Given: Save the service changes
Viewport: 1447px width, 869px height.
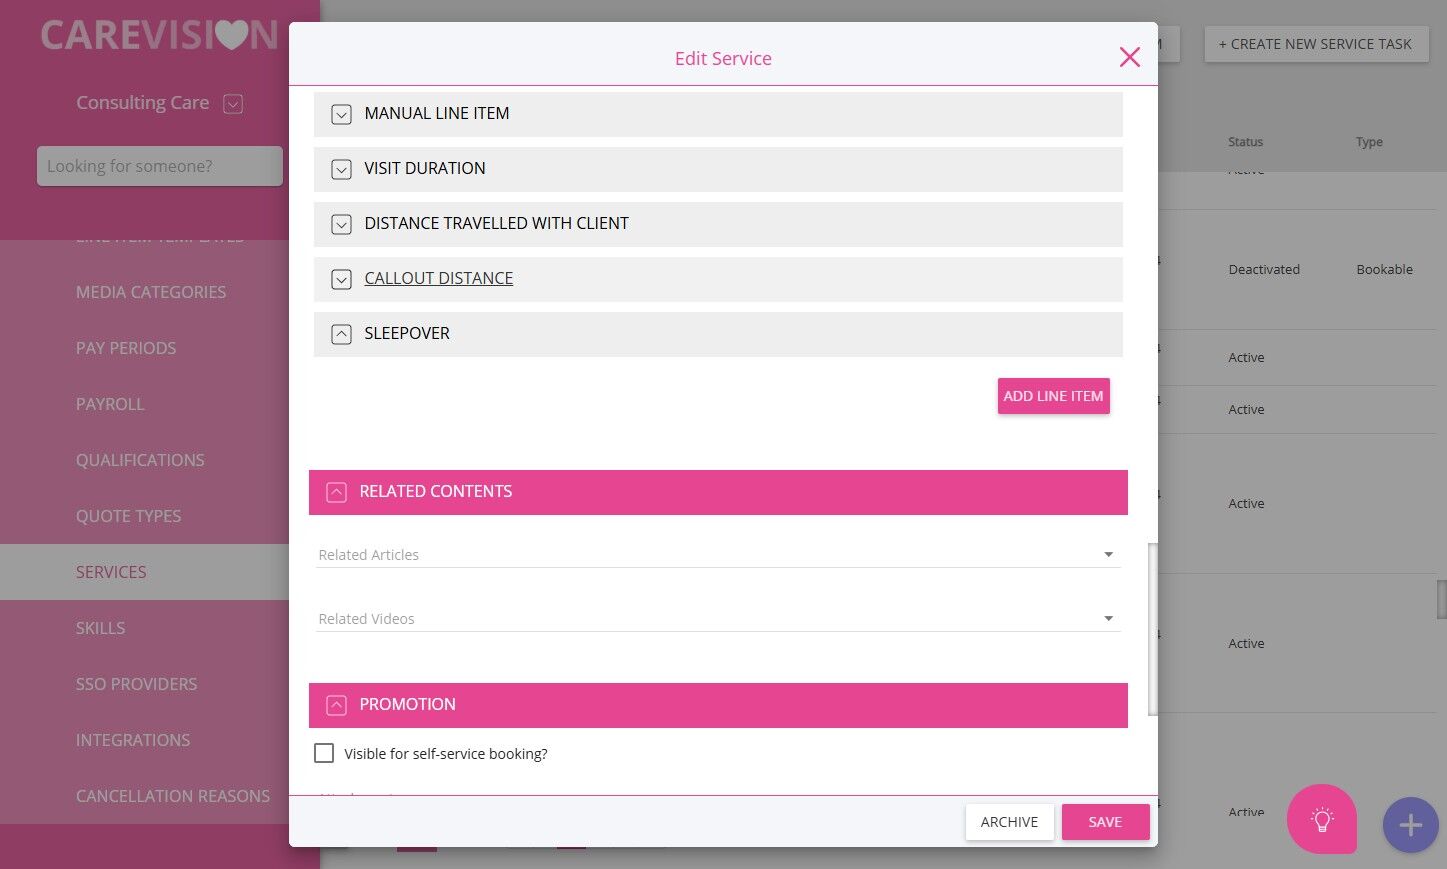Looking at the screenshot, I should point(1105,822).
